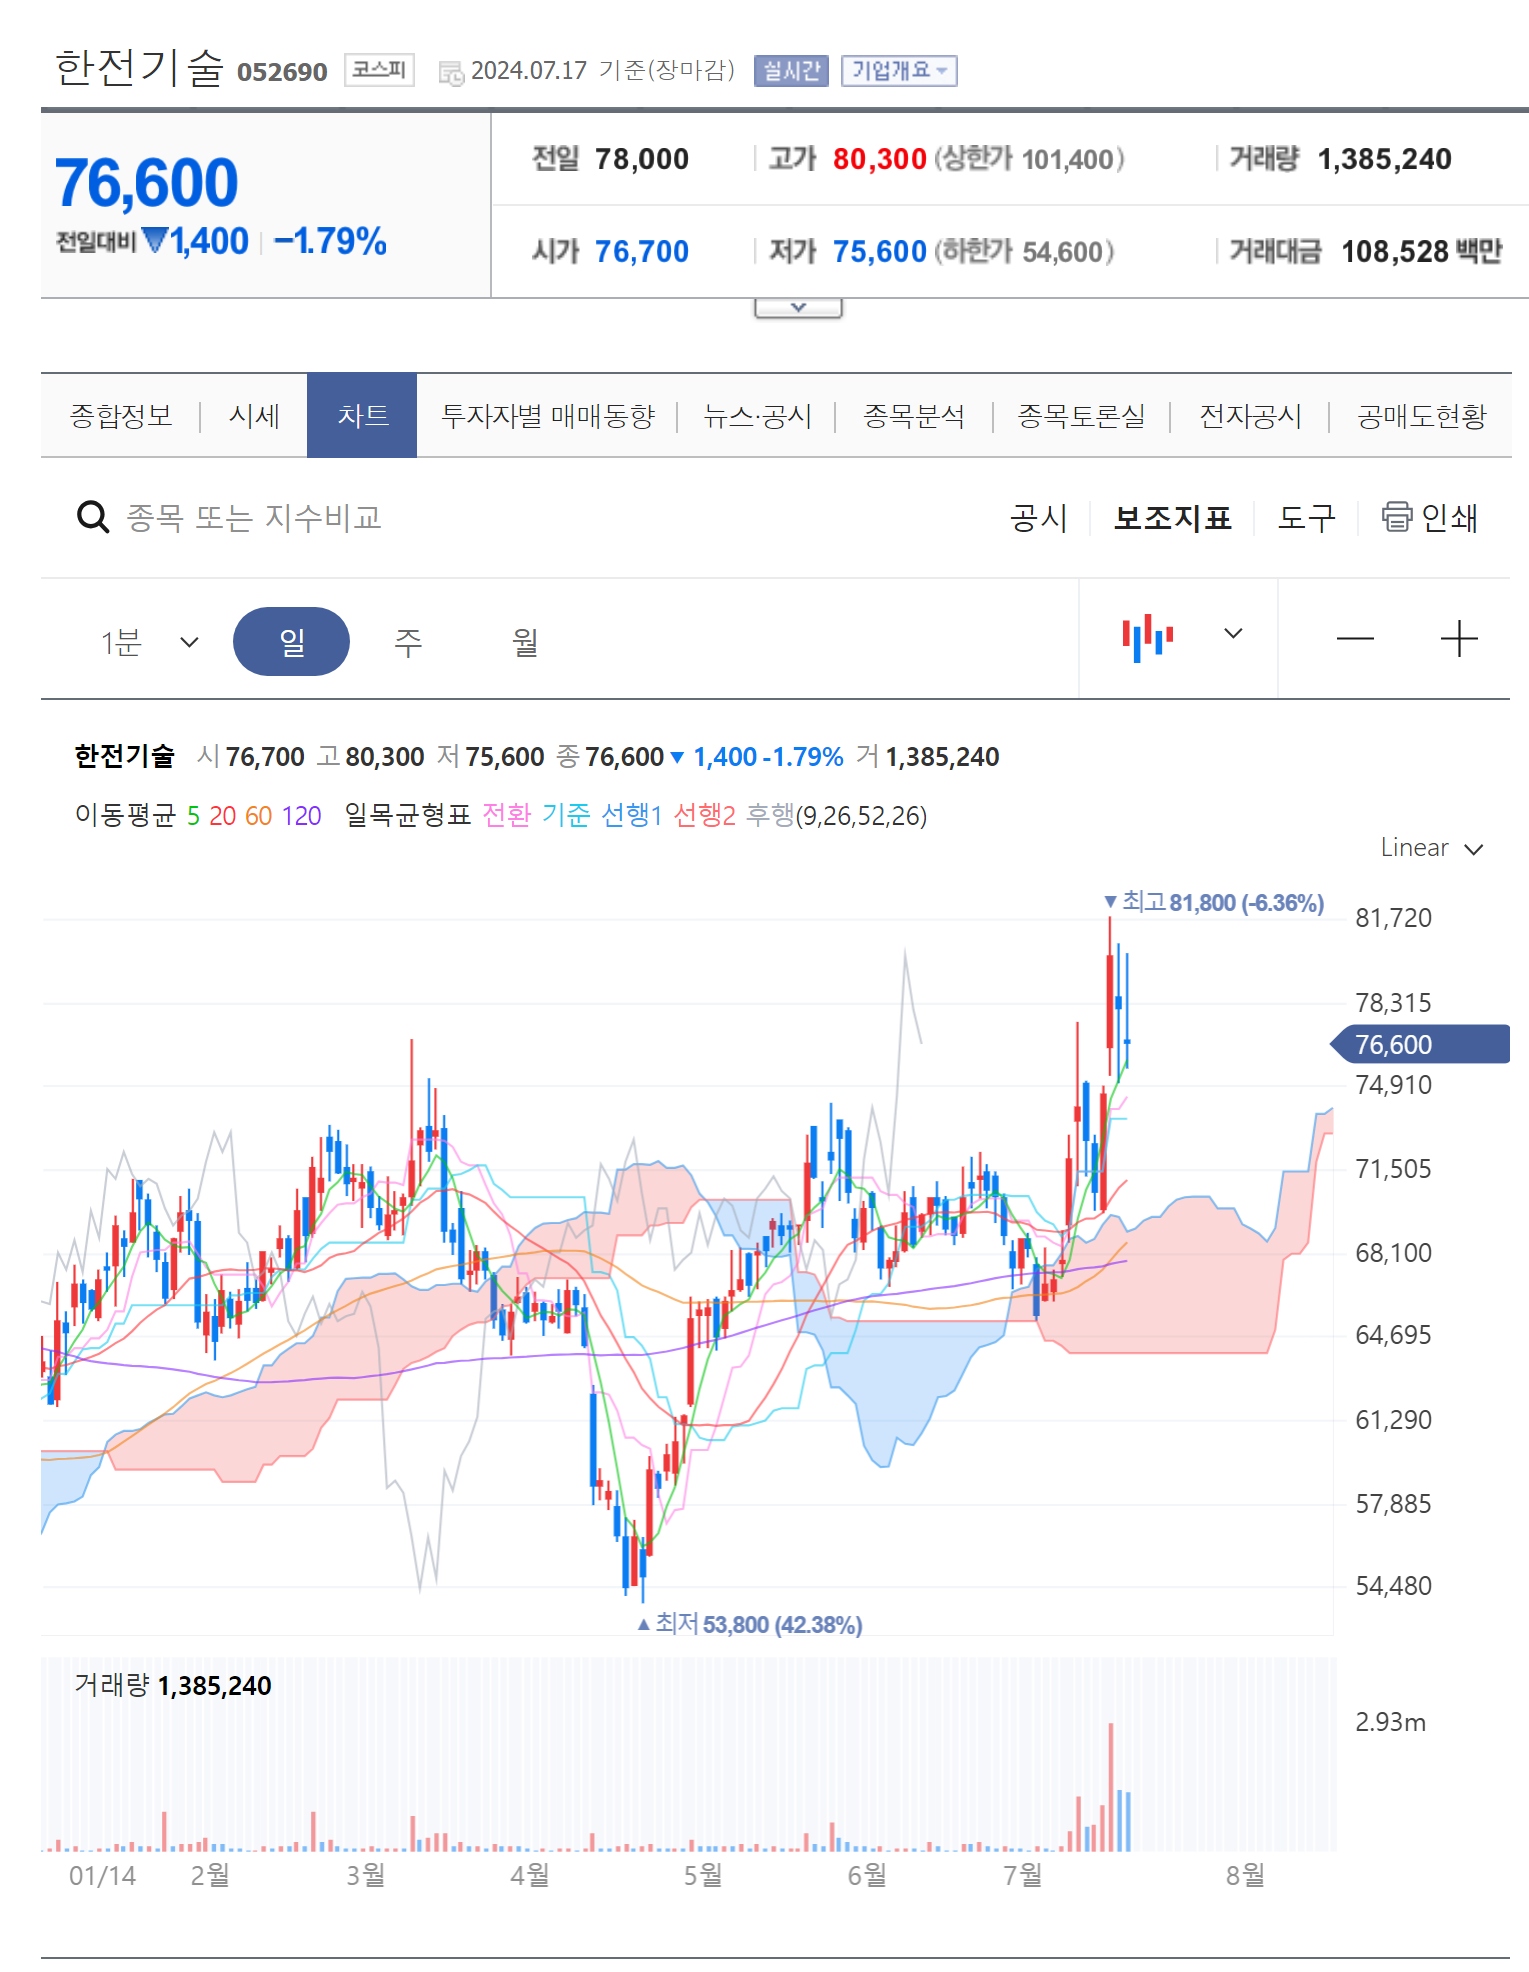Expand the 기업개요 dropdown
1529x1972 pixels.
(x=899, y=70)
